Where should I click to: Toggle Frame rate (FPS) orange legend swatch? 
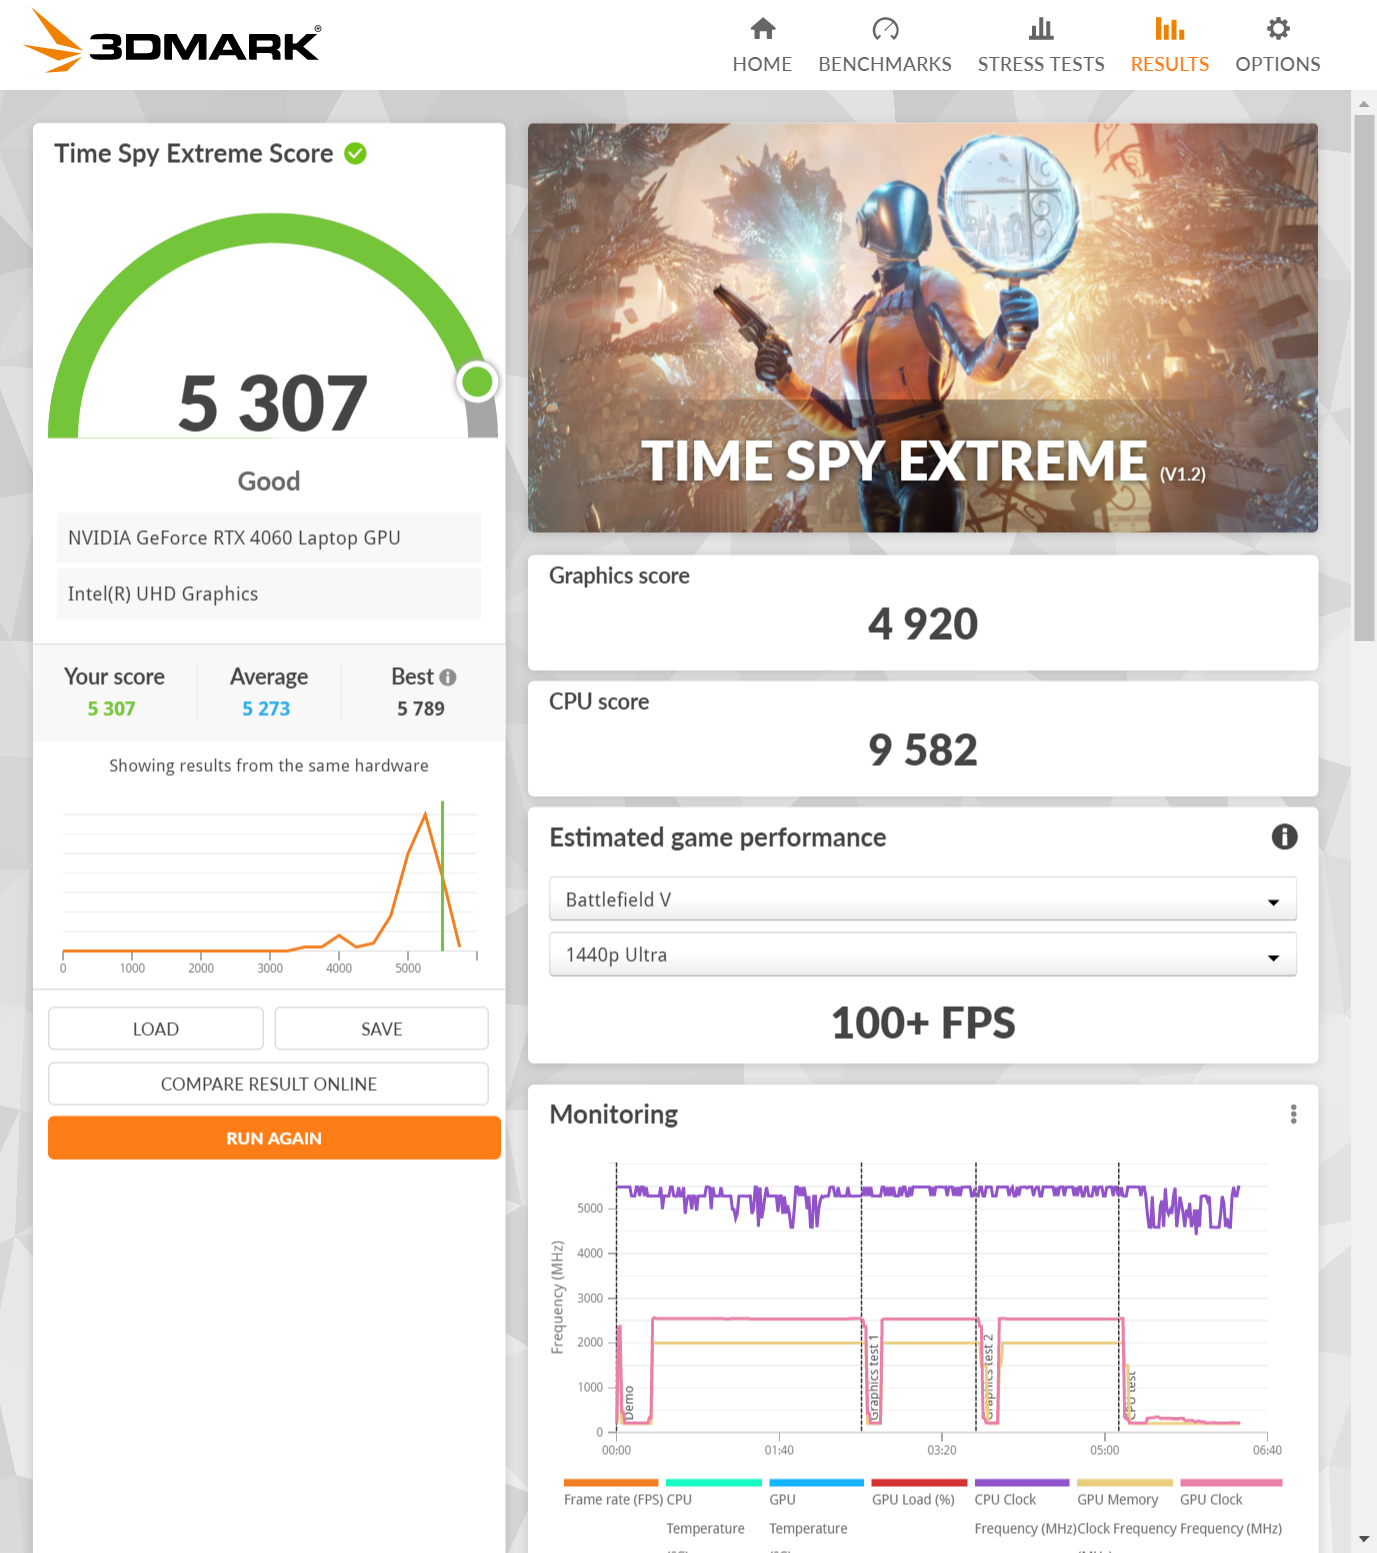(x=611, y=1483)
